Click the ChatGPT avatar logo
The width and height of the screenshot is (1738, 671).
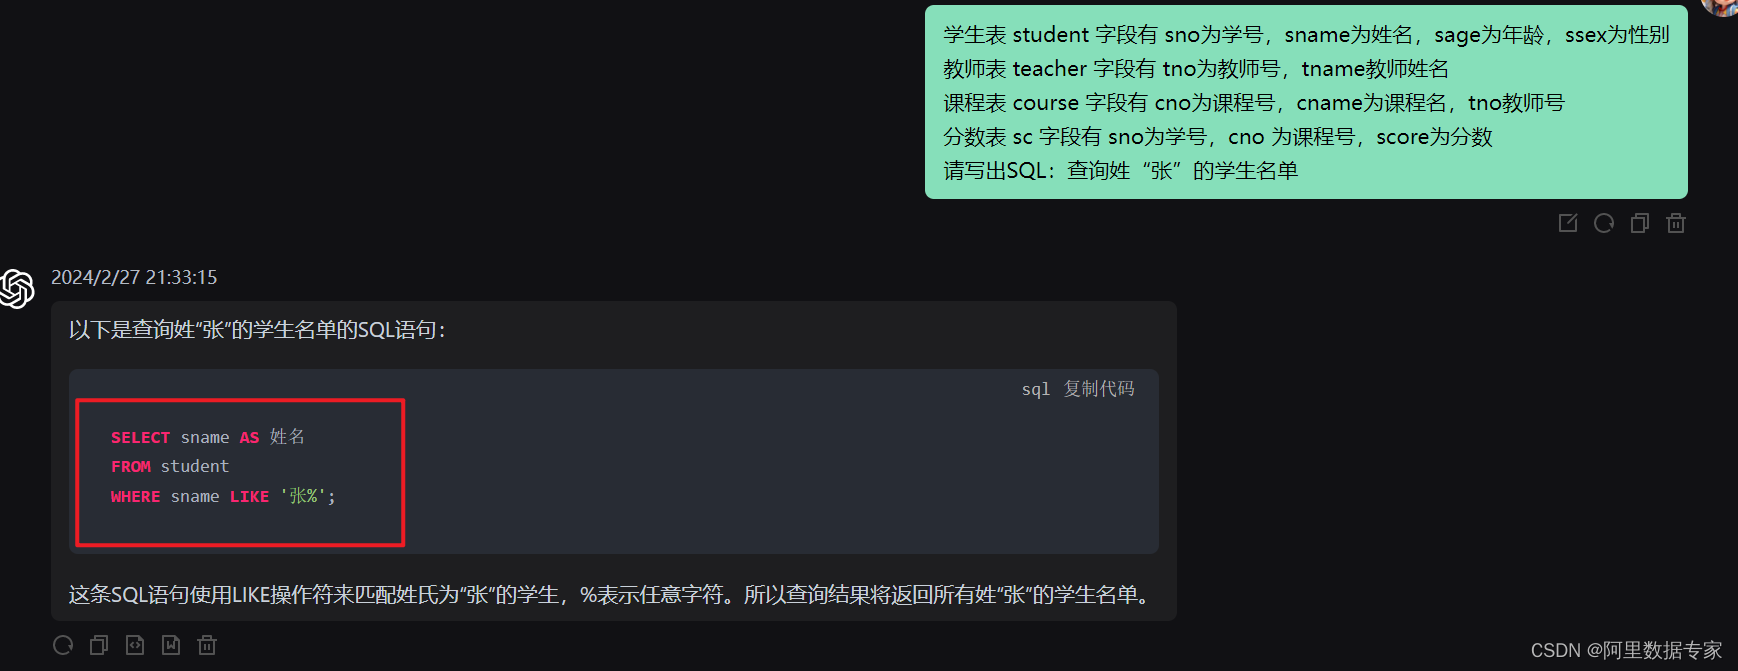(x=17, y=289)
